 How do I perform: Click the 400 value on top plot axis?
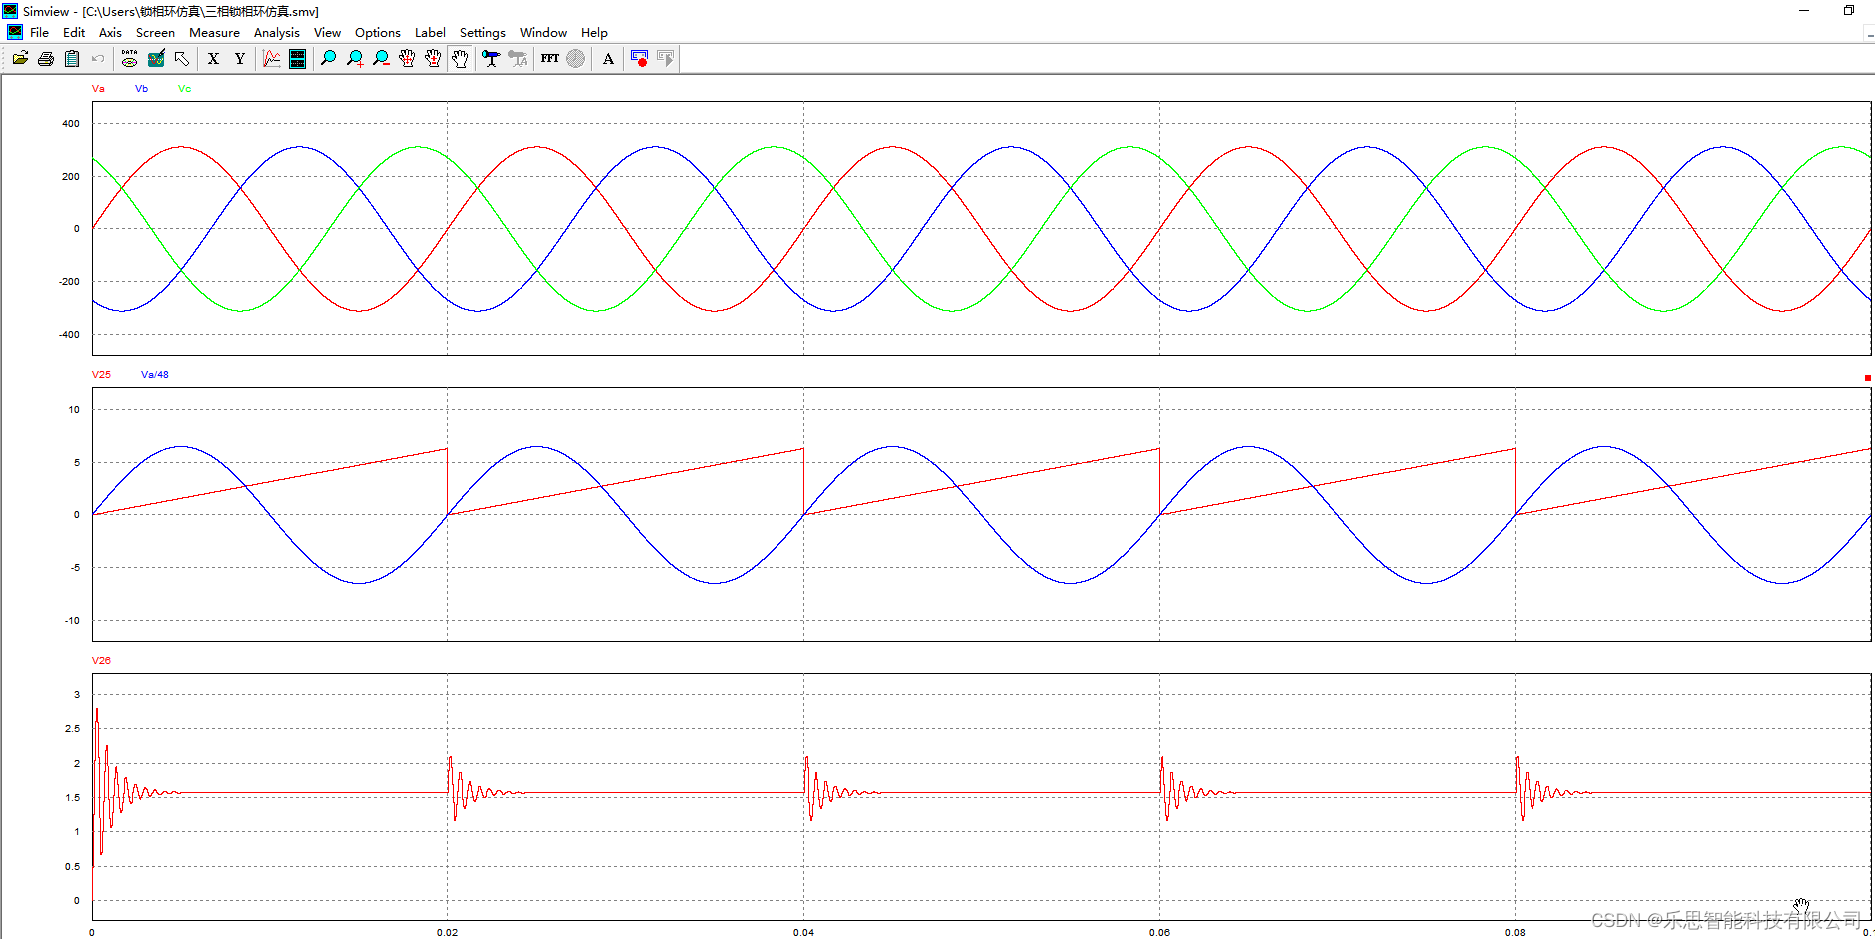point(71,124)
